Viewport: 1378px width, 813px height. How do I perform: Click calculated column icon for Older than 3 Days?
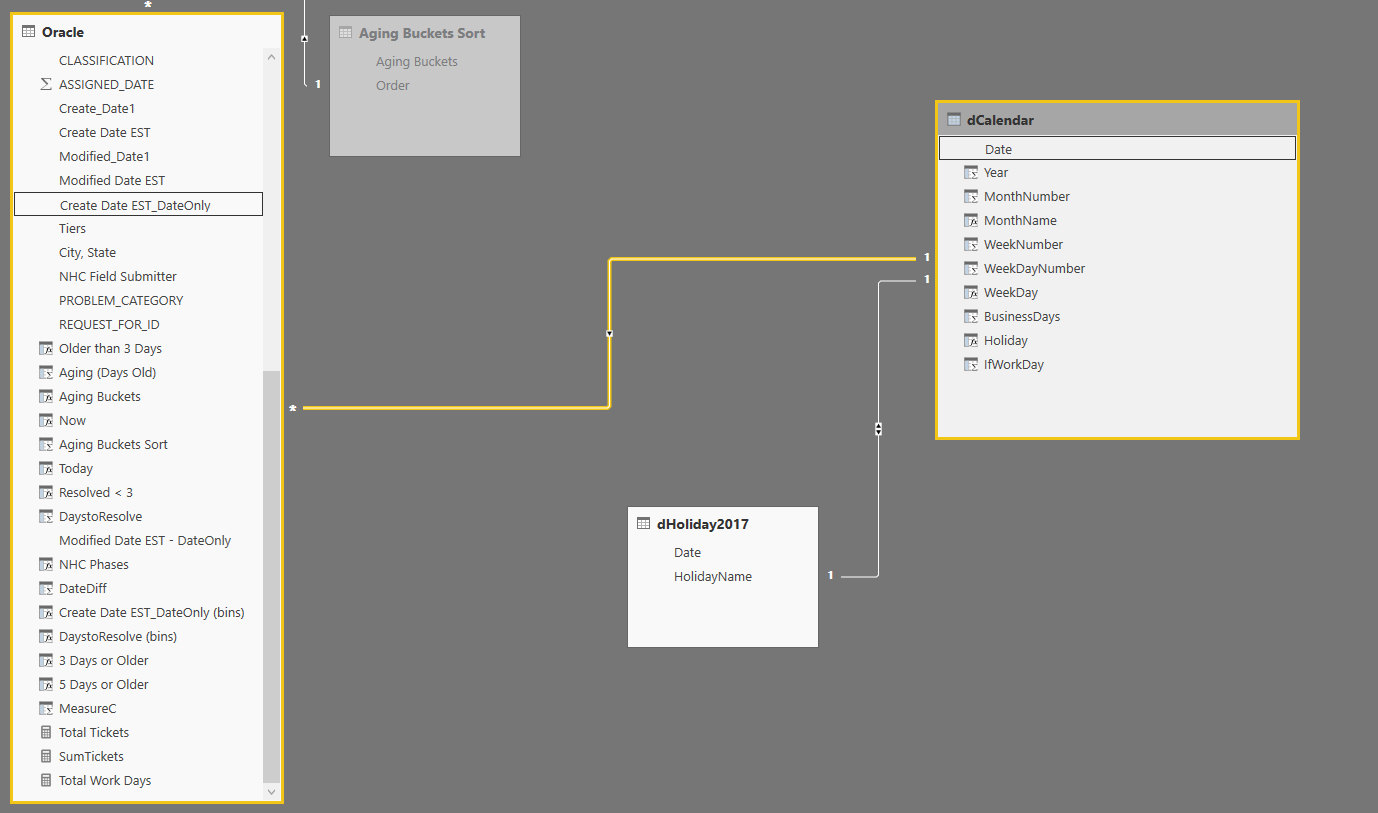pos(45,349)
